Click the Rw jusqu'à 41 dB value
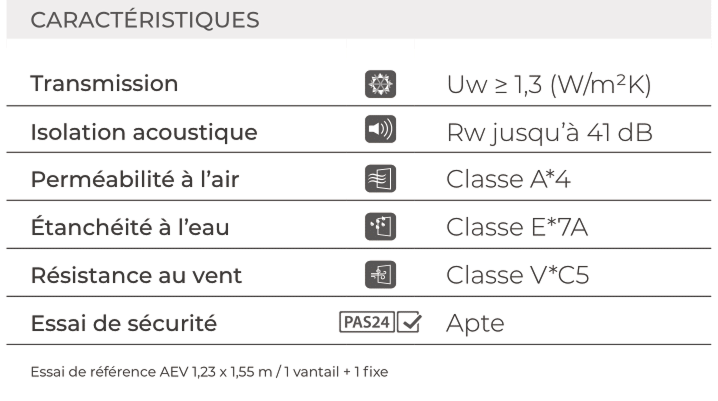 tap(549, 133)
